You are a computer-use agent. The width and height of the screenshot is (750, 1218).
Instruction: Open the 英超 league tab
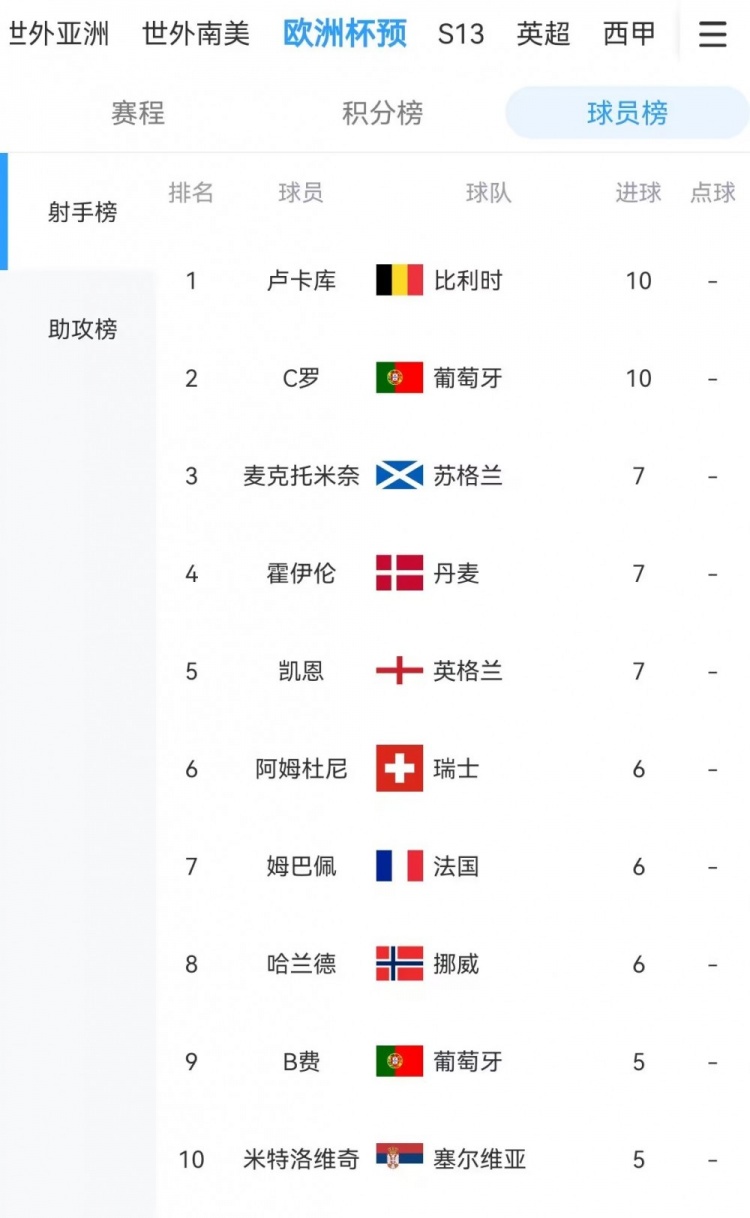pos(543,34)
